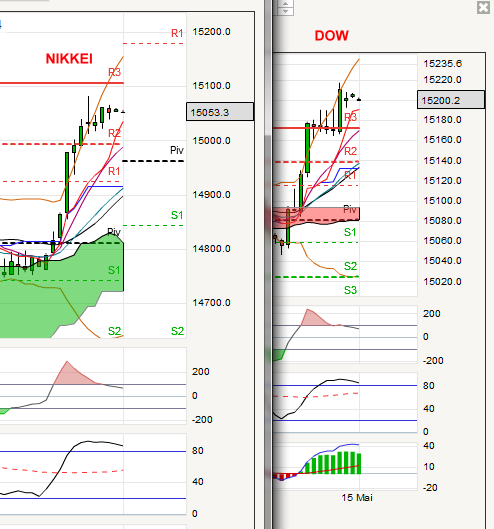Click the 15140.0 label on DOW axis
The height and width of the screenshot is (529, 494).
442,161
